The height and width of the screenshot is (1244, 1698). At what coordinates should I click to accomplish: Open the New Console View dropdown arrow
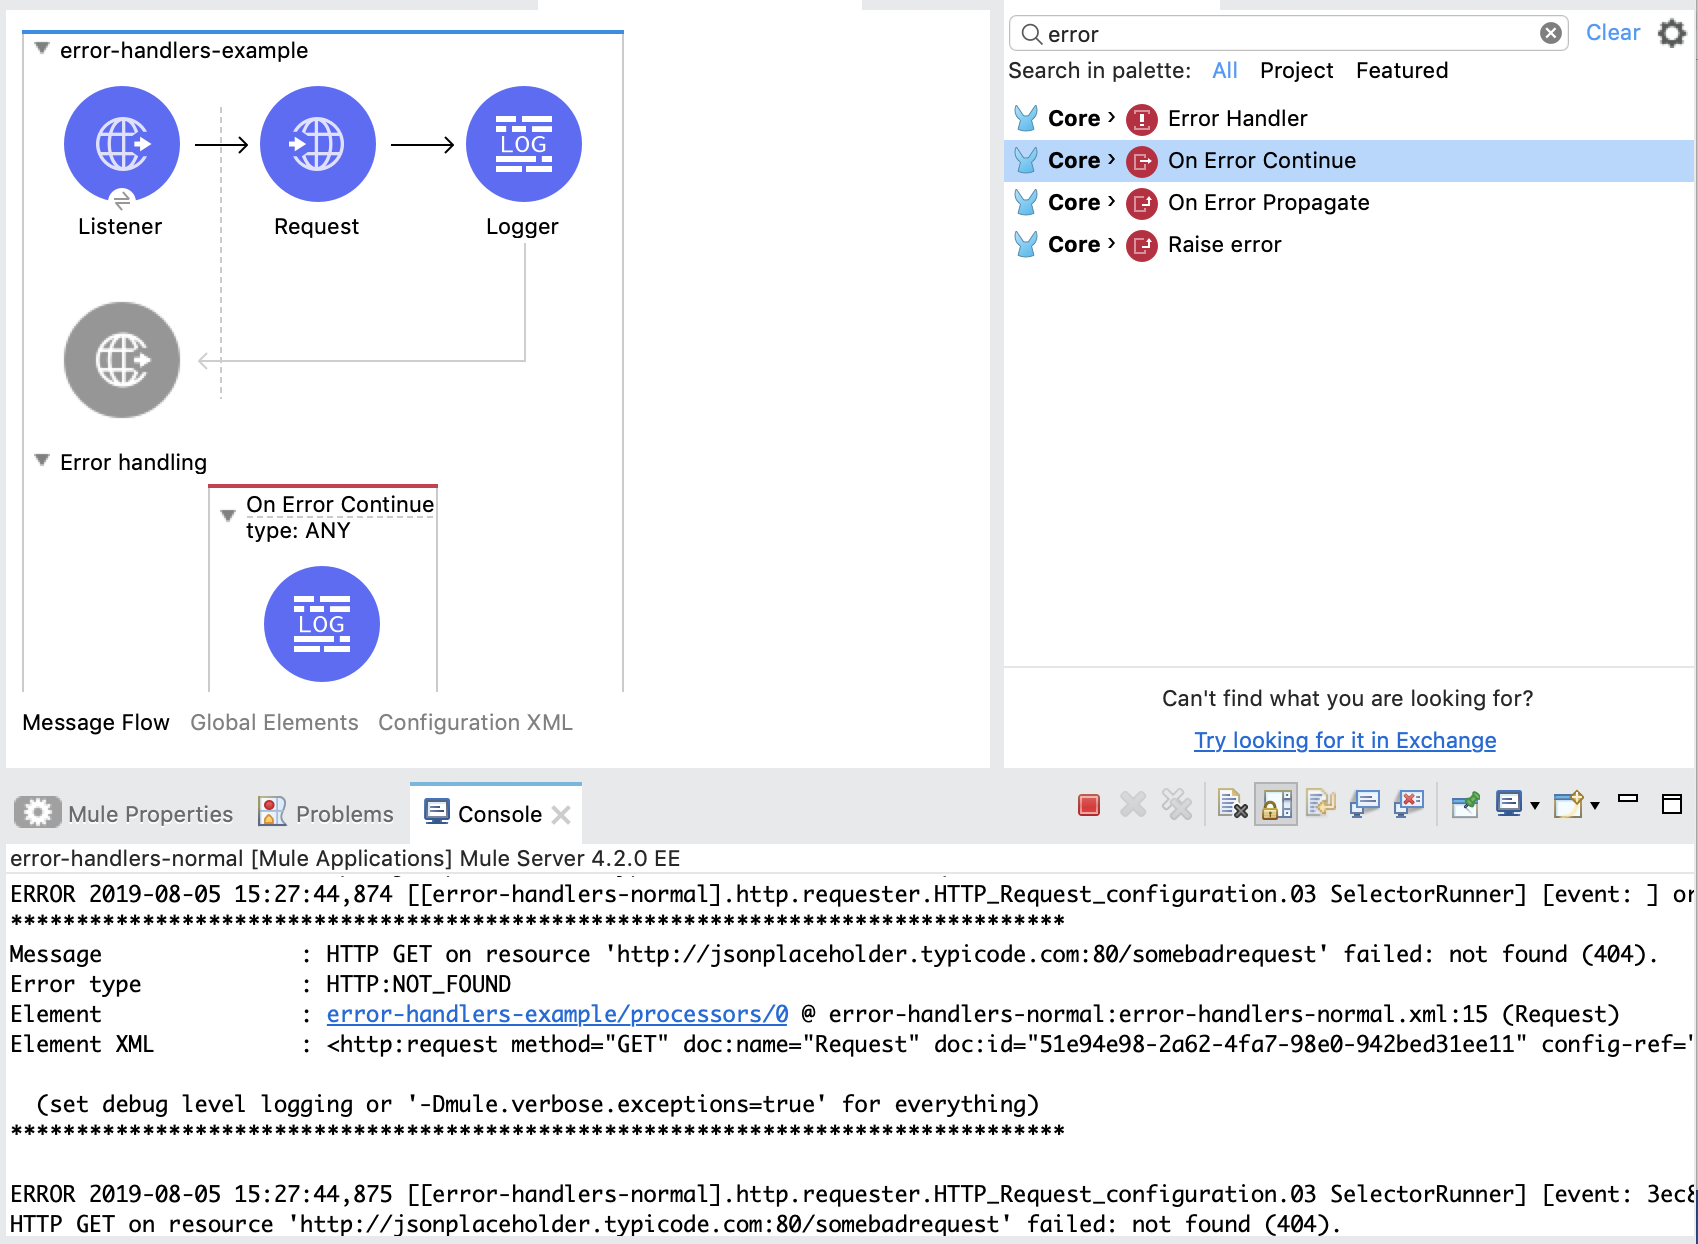pos(1595,806)
